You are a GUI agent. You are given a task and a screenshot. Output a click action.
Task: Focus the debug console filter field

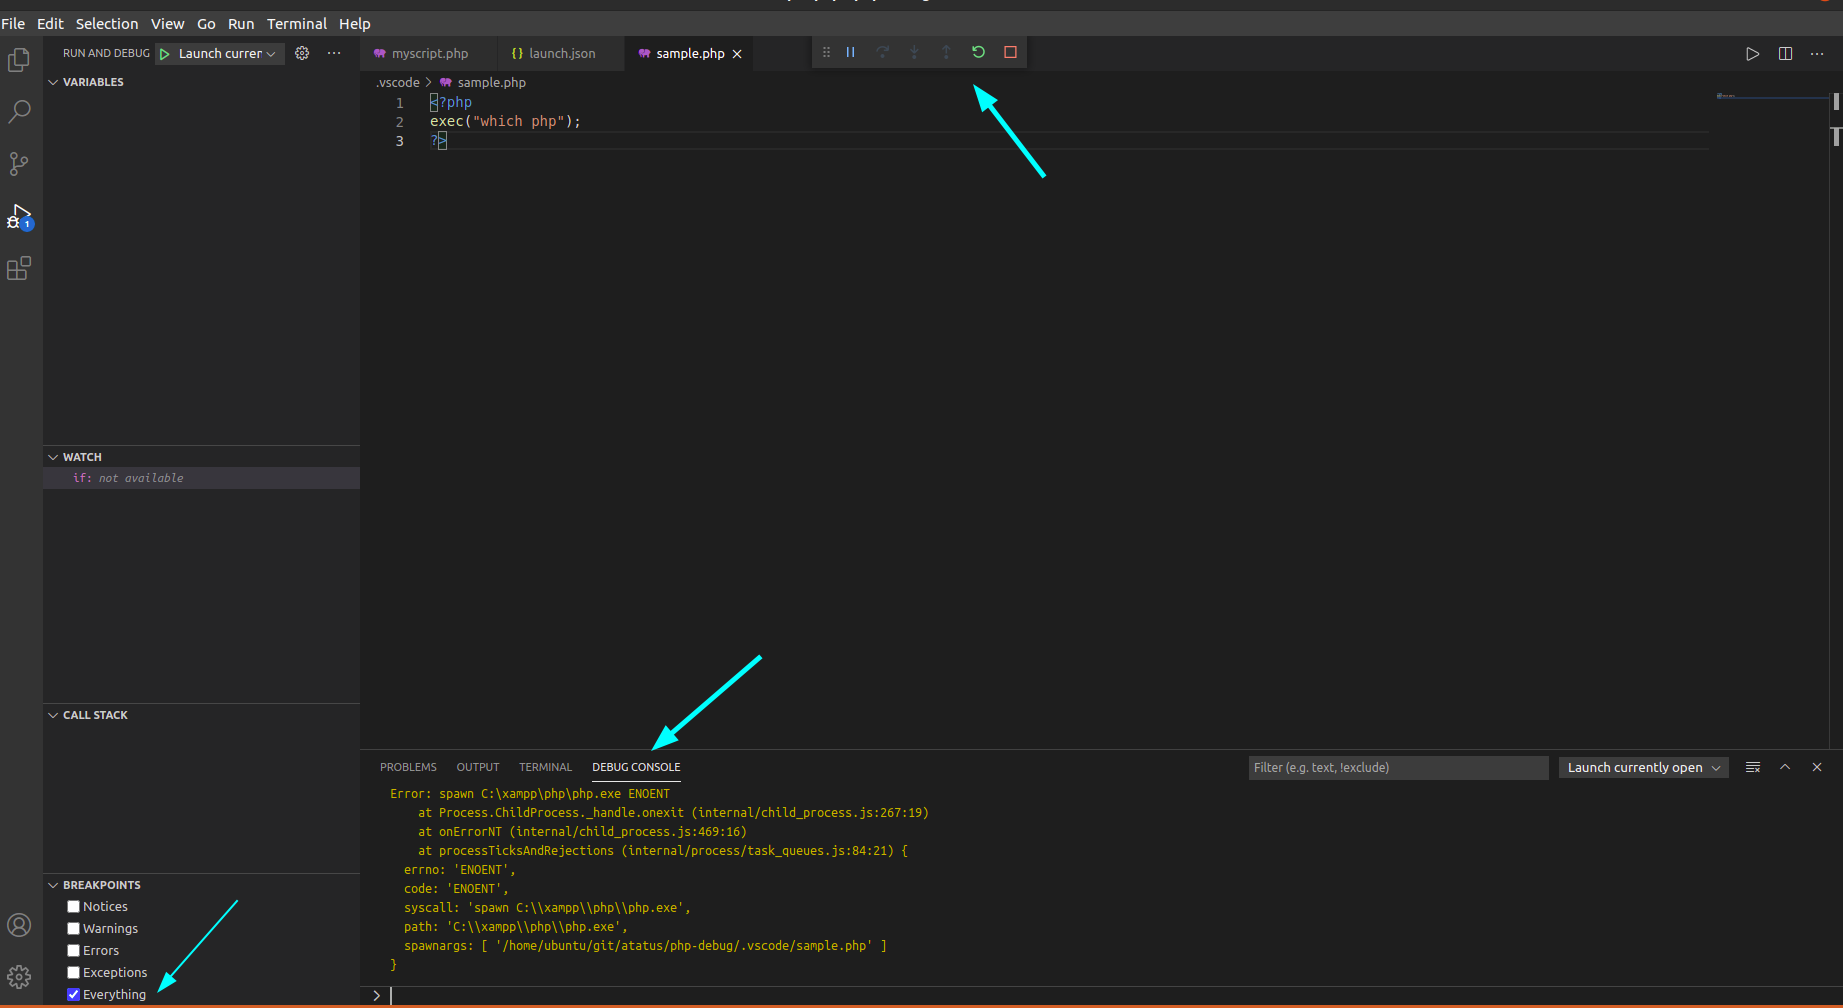pyautogui.click(x=1398, y=767)
